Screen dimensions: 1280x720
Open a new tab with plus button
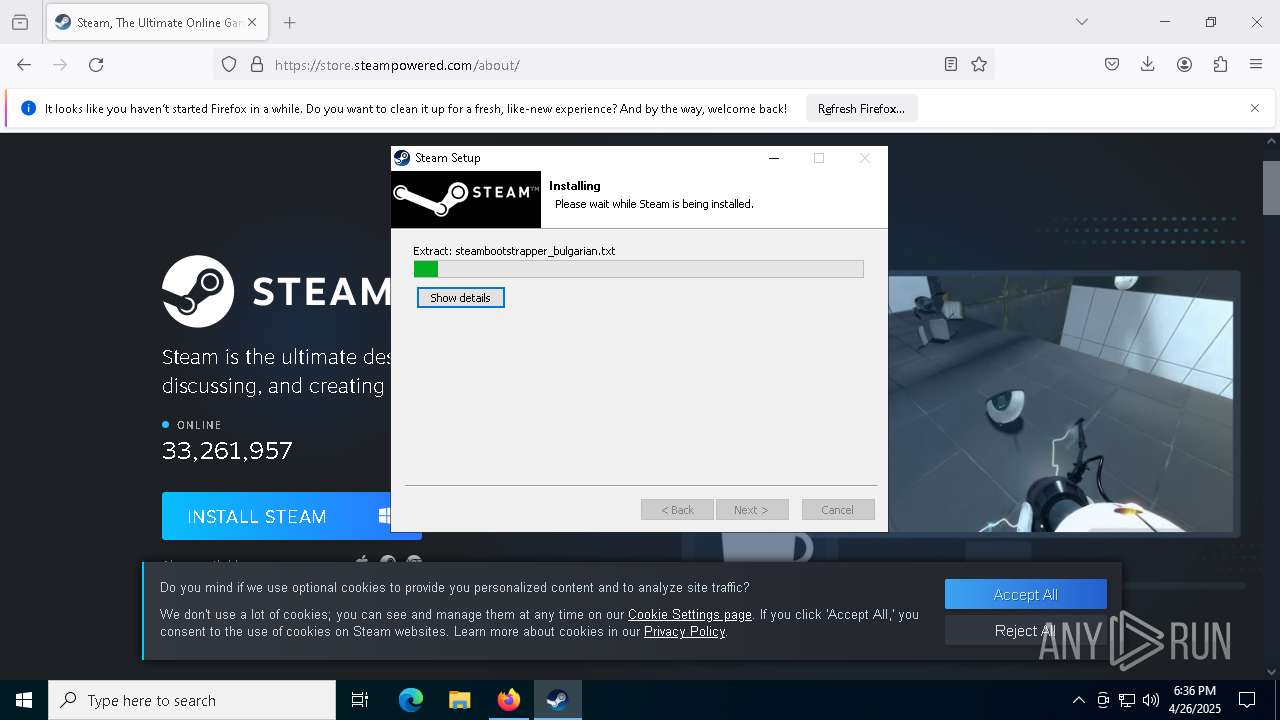pos(289,22)
